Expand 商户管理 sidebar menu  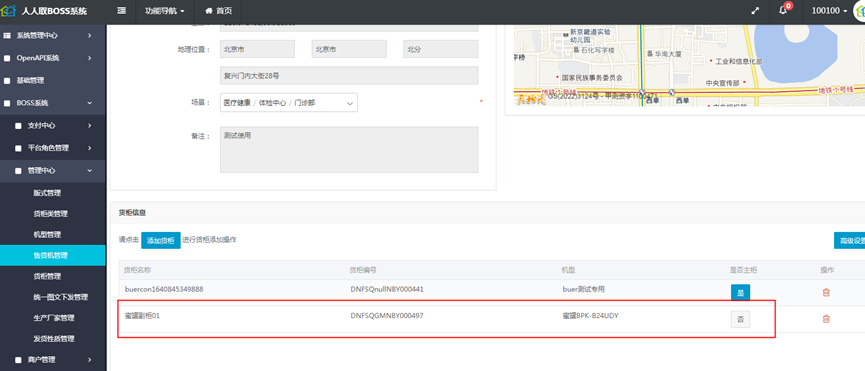click(x=52, y=360)
